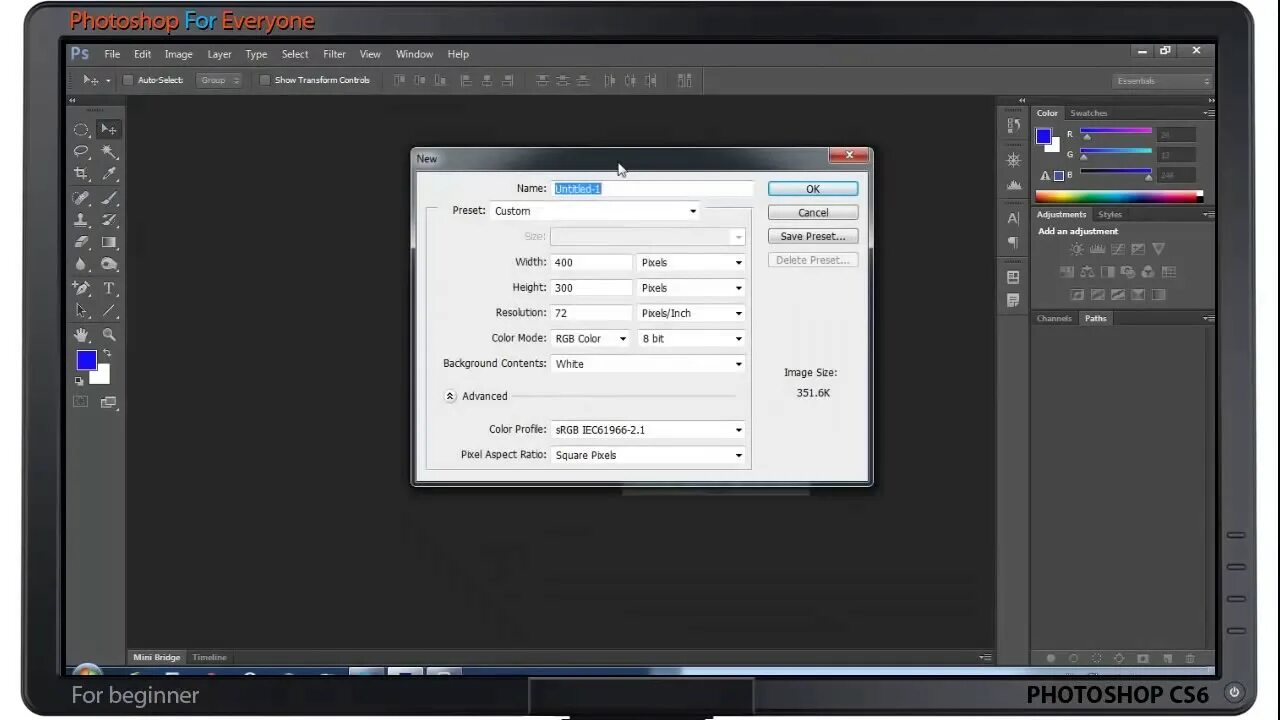Collapse the Advanced section
Viewport: 1280px width, 720px height.
[450, 396]
